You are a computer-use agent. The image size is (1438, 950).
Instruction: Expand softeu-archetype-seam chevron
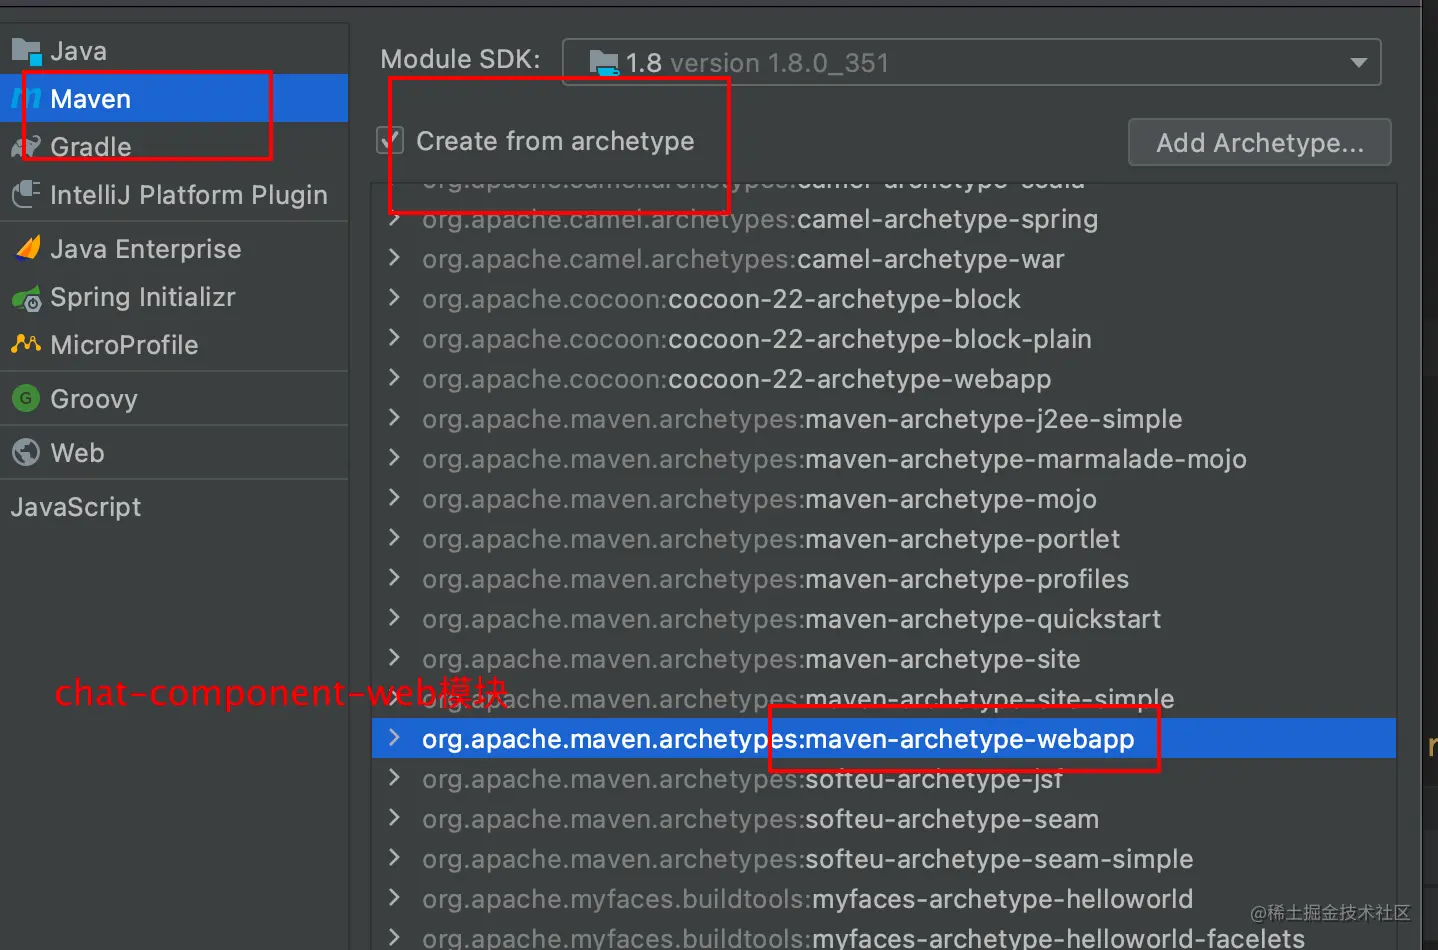394,818
